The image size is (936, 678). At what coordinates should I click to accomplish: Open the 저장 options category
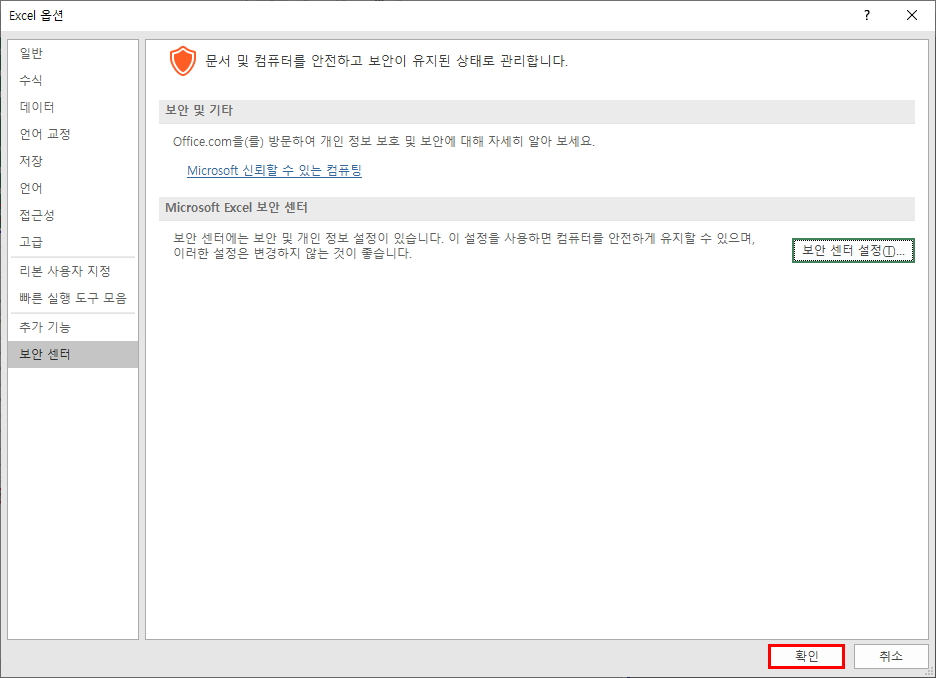click(x=73, y=161)
